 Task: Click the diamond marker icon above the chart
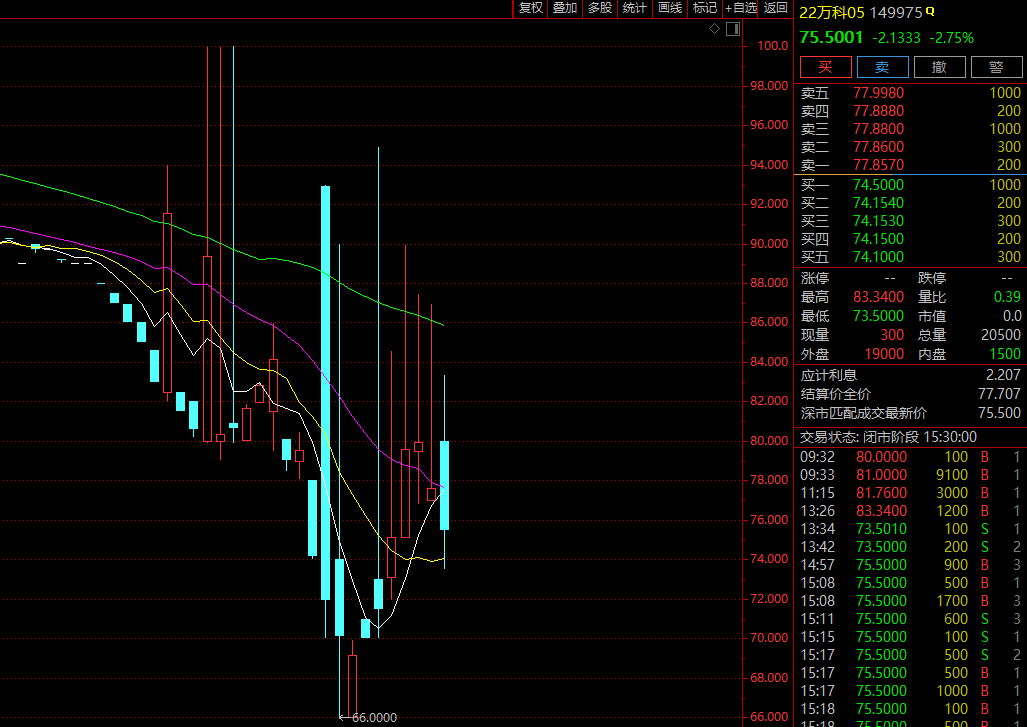click(x=715, y=29)
